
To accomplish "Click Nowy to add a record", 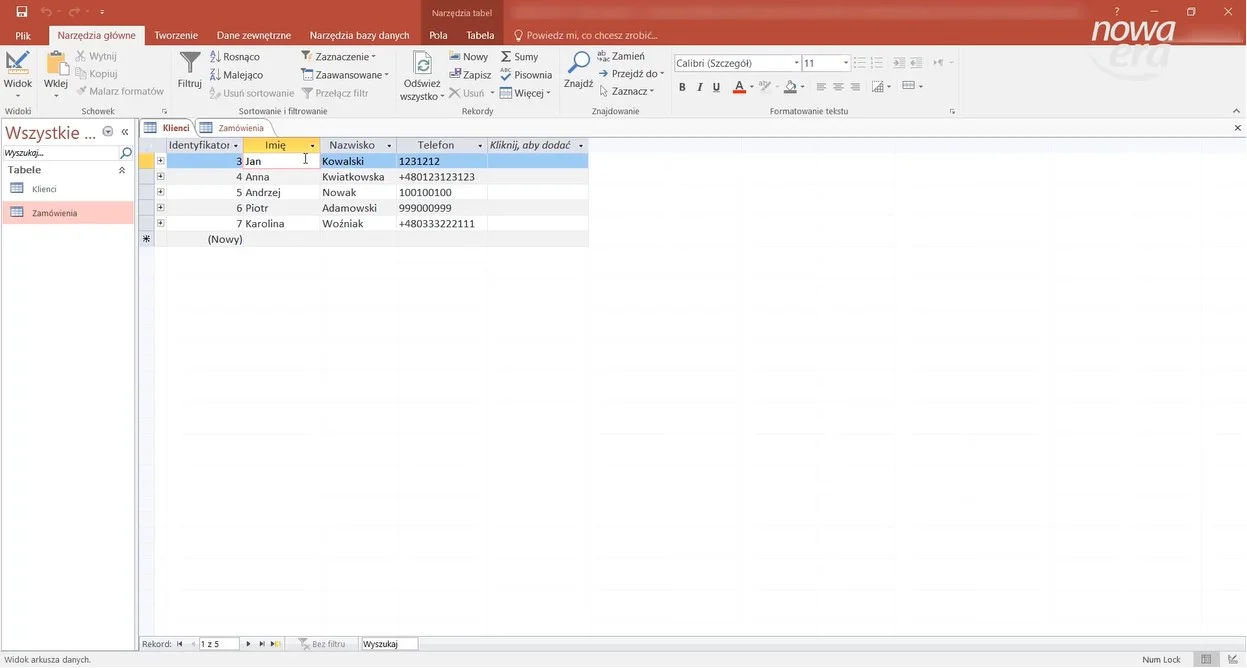I will click(469, 57).
